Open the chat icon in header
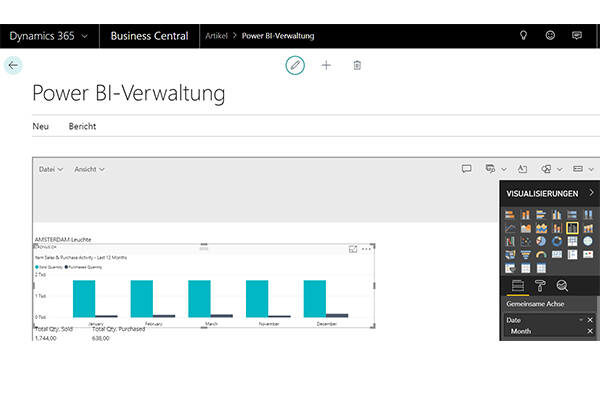 click(577, 36)
